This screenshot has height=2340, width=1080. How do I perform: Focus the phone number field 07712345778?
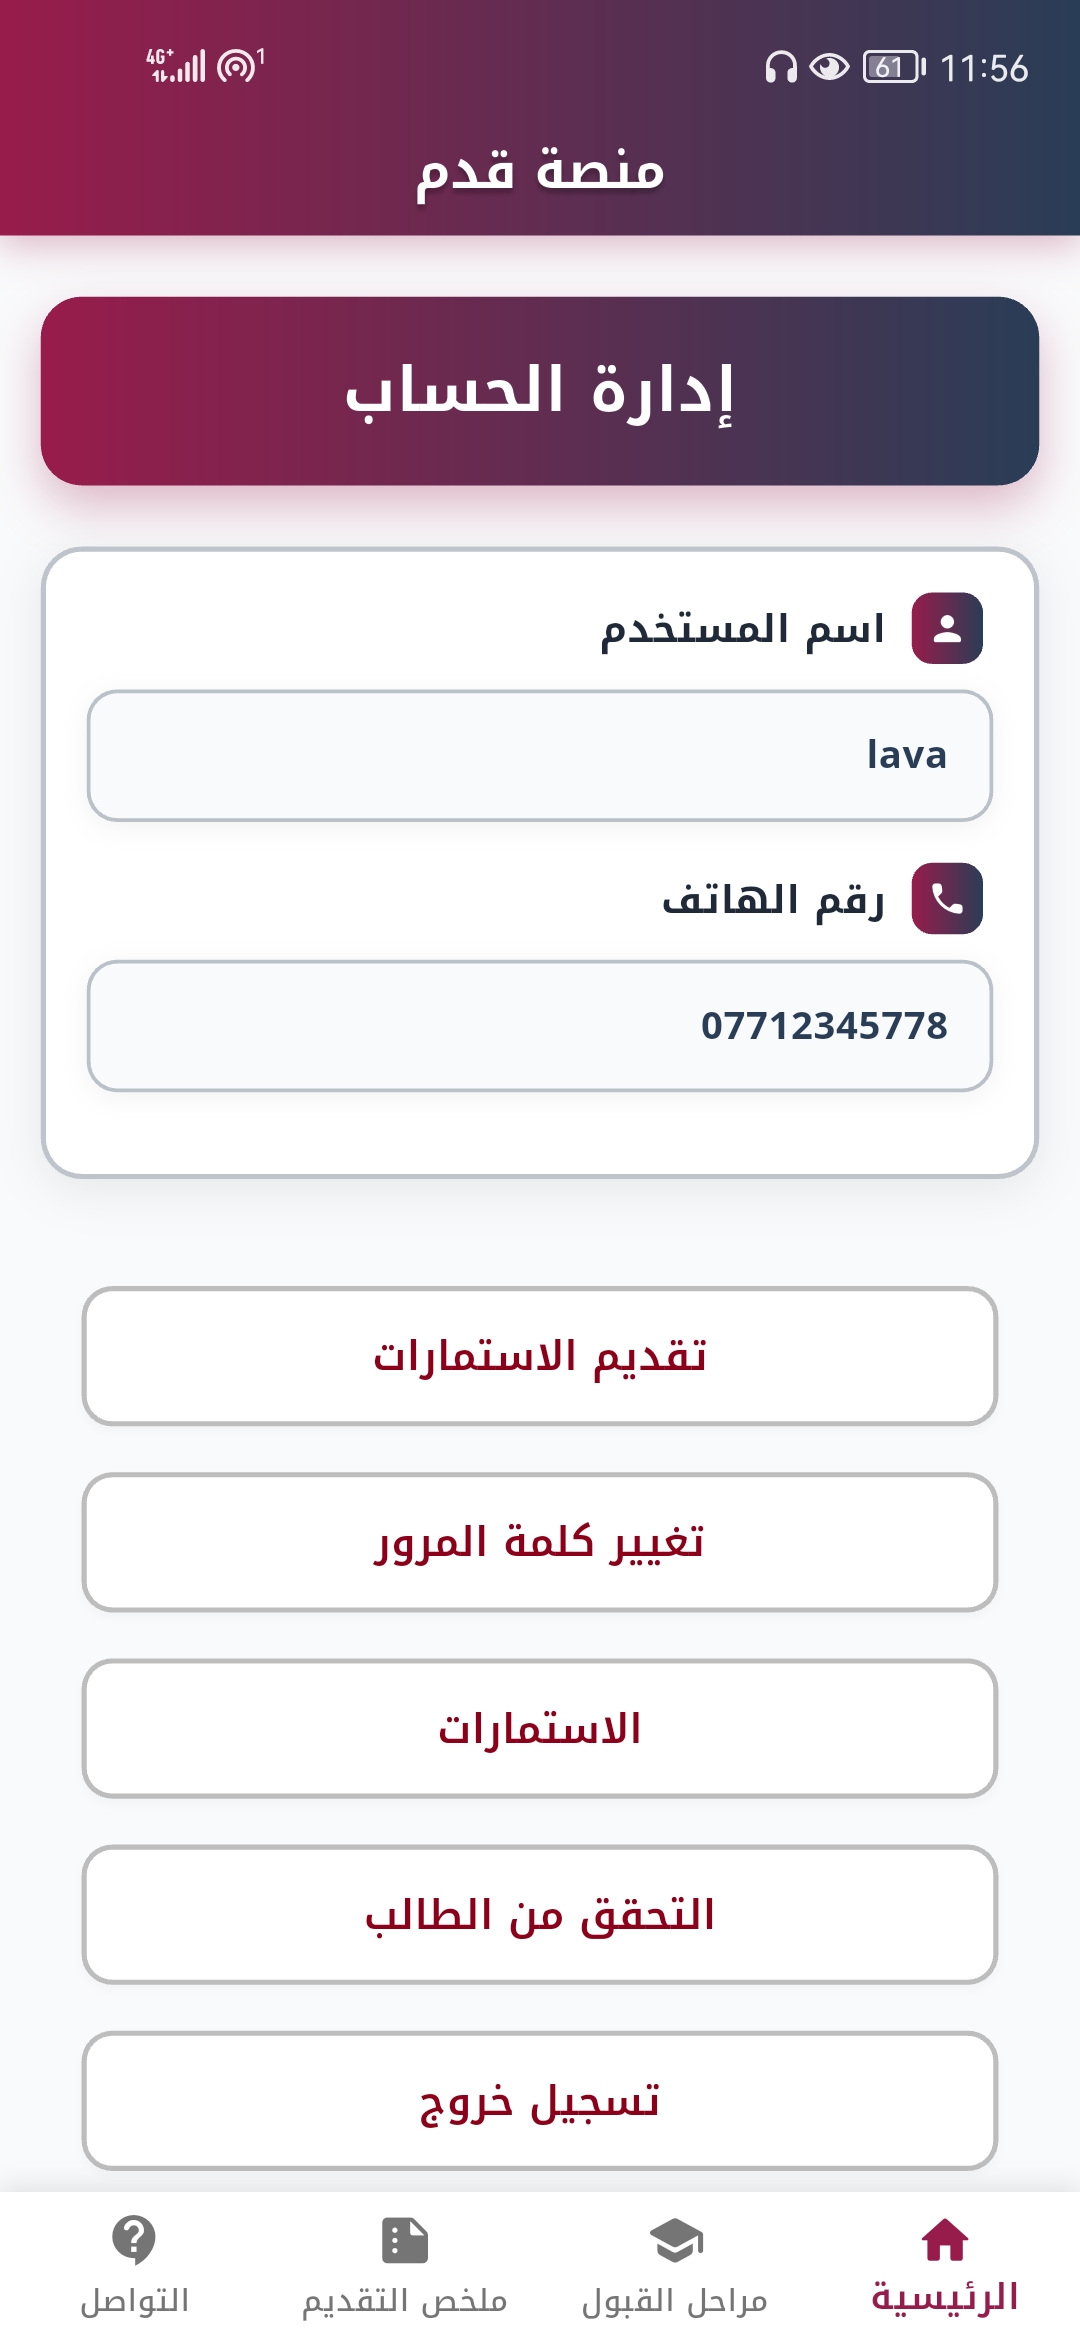[x=540, y=1026]
